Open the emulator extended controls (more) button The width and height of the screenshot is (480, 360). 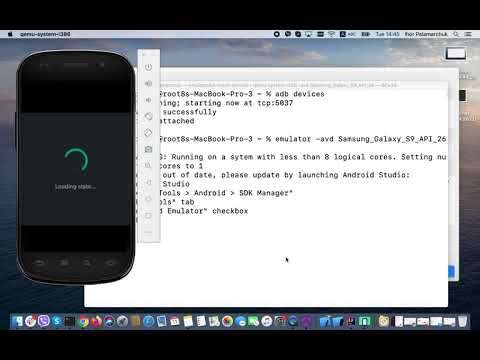point(148,232)
